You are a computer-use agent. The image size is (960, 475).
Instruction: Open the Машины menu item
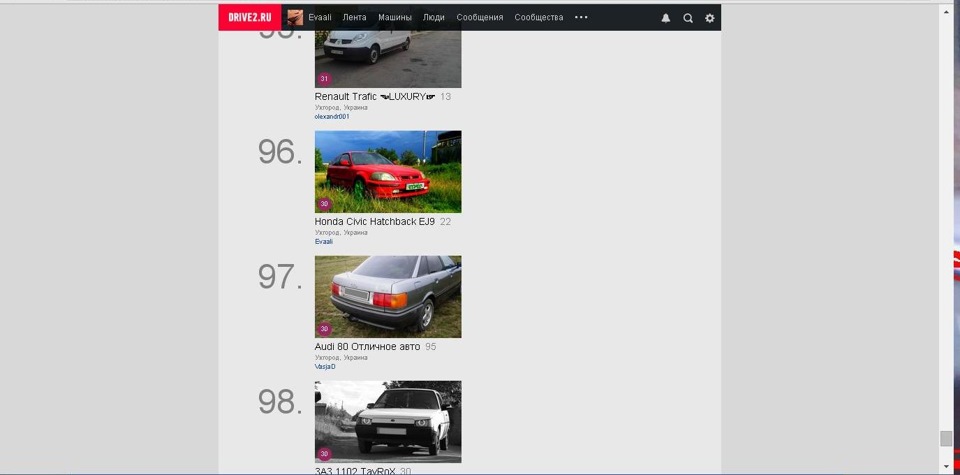[395, 18]
